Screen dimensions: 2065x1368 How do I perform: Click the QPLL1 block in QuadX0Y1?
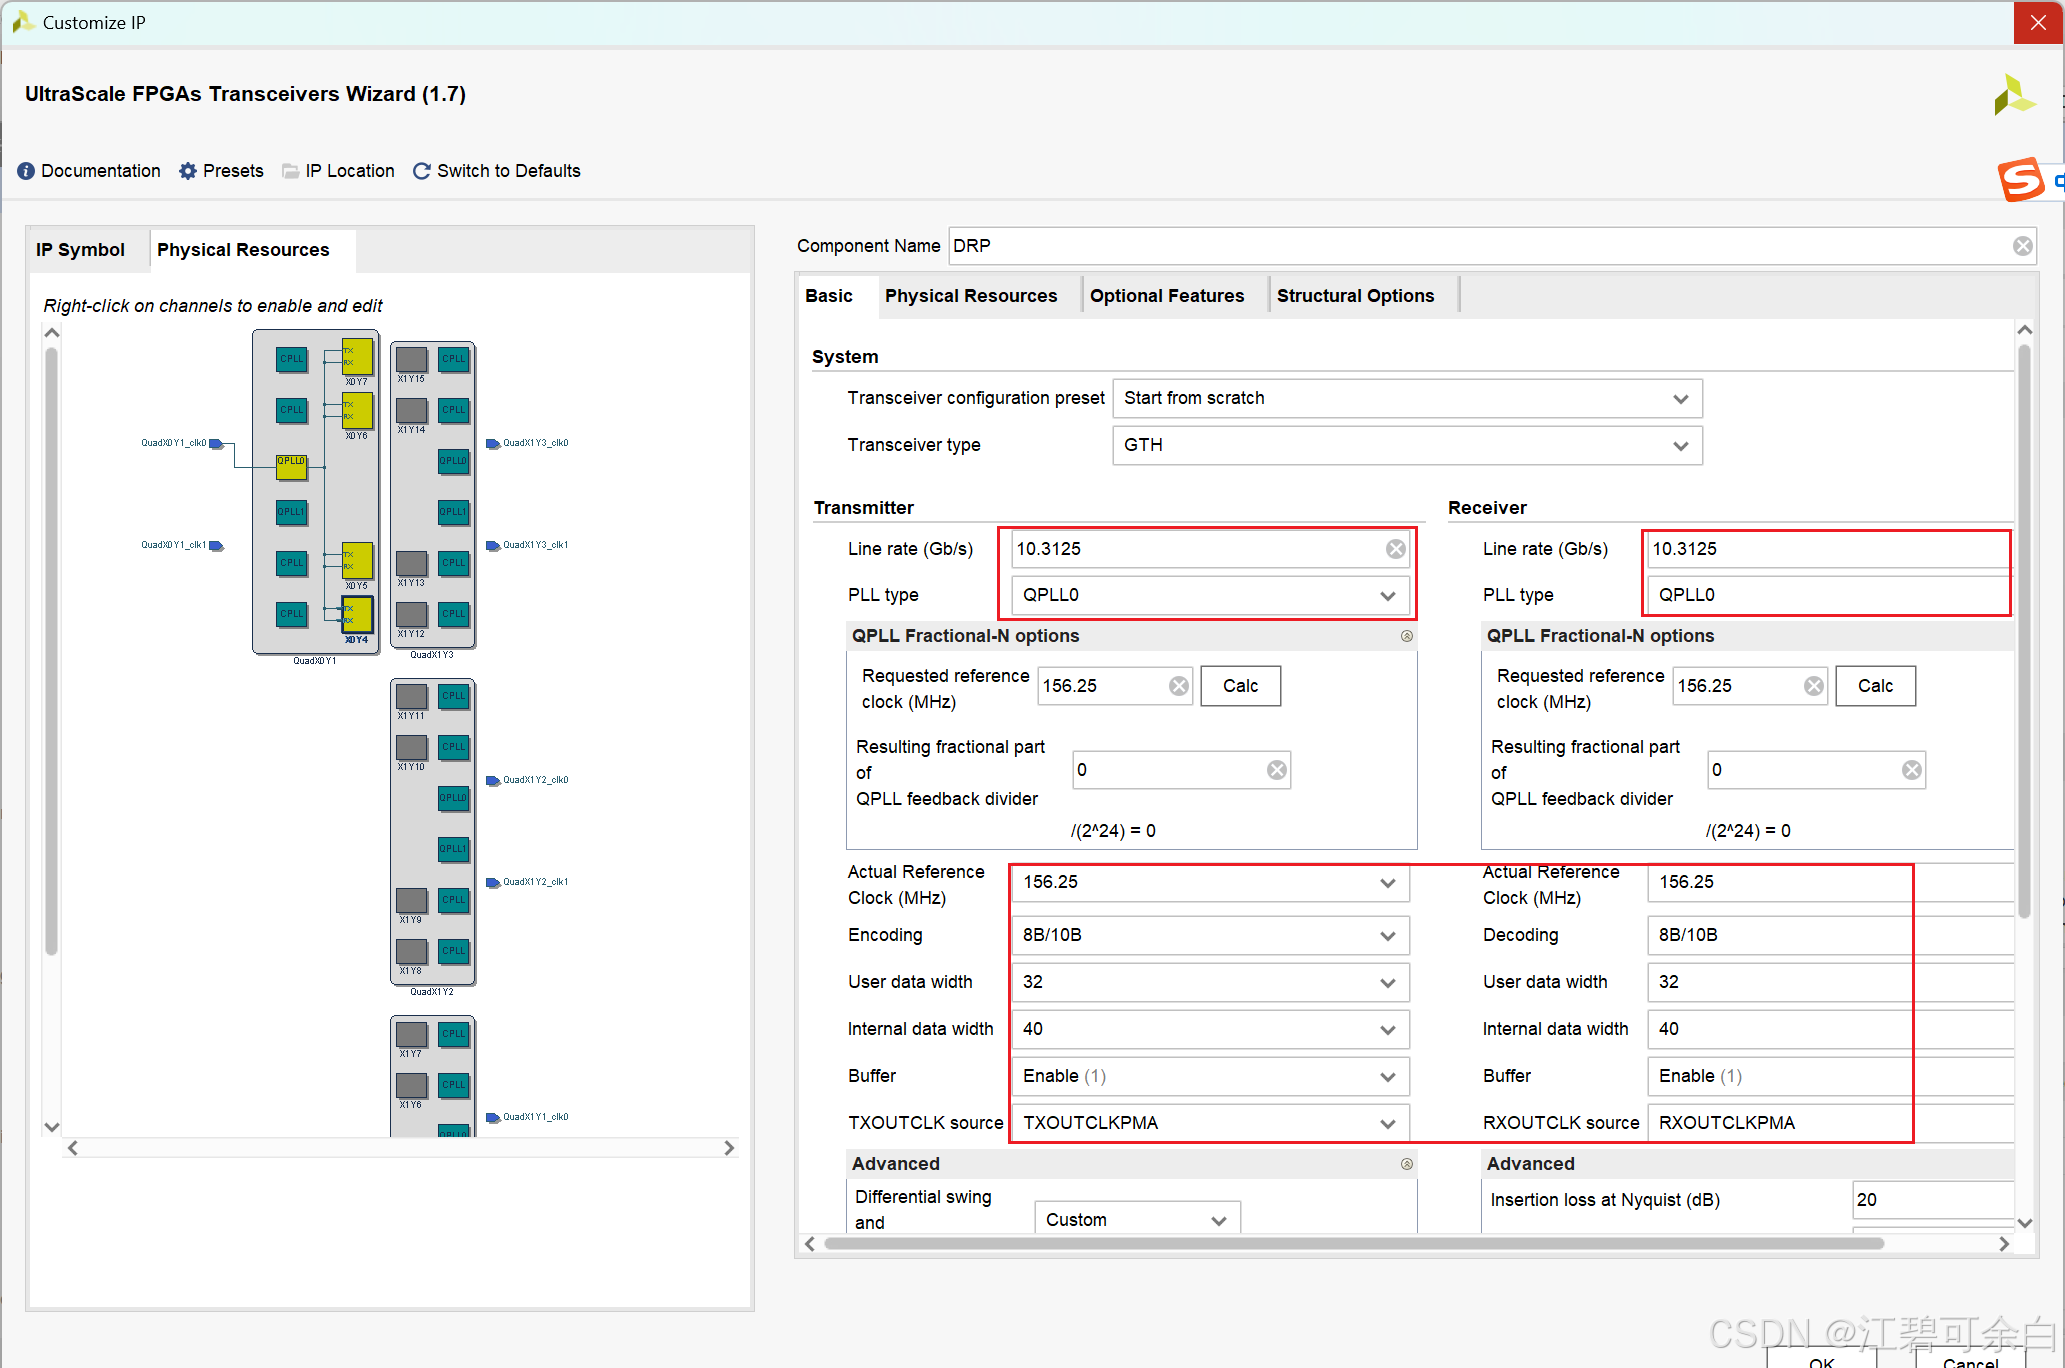pos(291,512)
